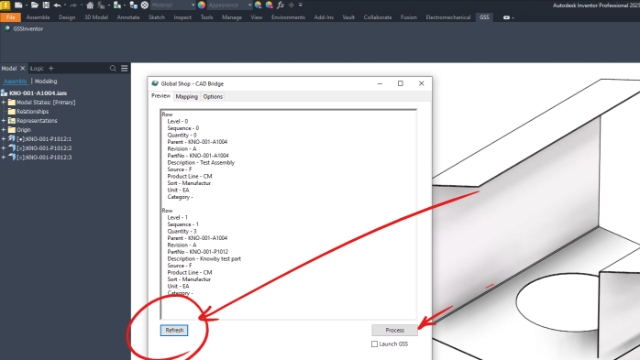
Task: Expand the KNO-001-P1012:3 component
Action: pos(4,157)
